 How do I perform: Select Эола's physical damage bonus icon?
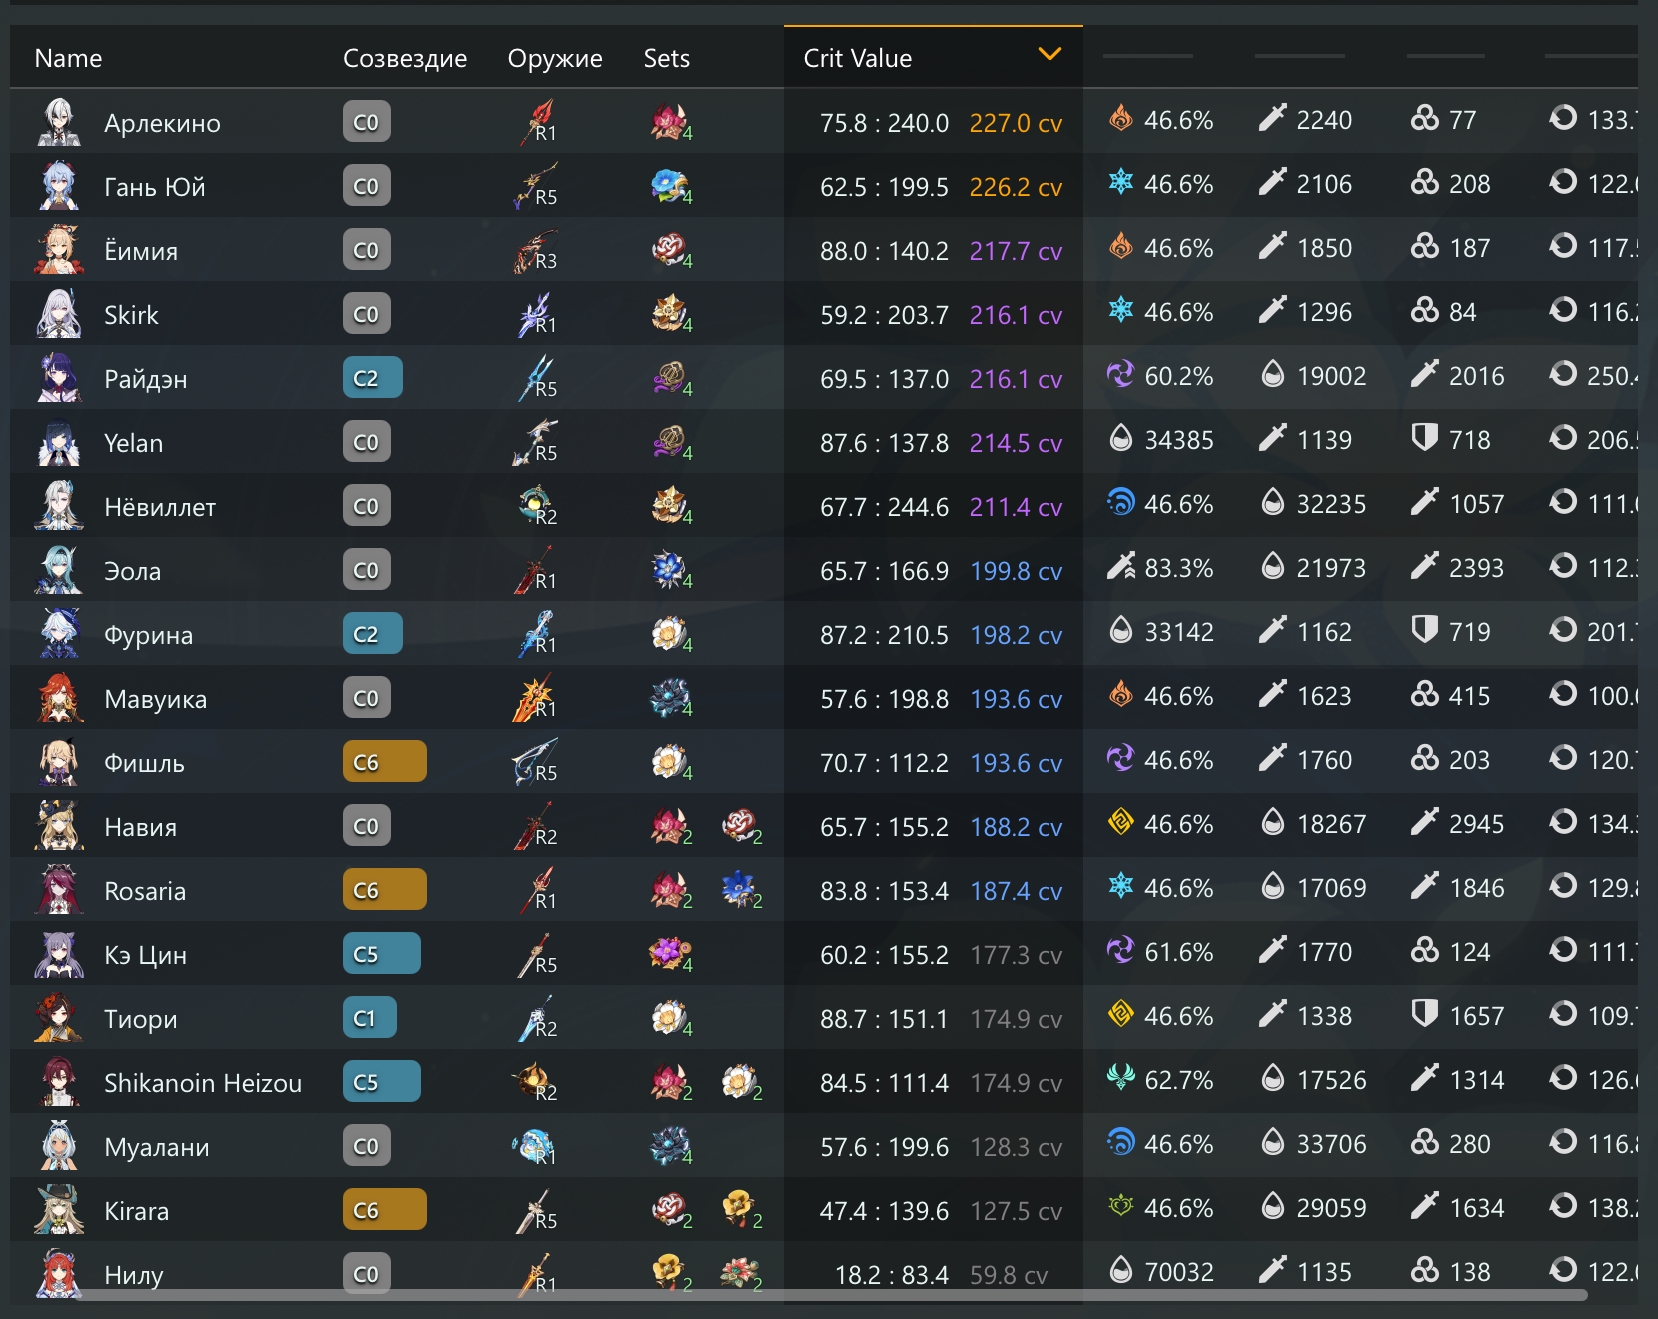coord(1121,567)
